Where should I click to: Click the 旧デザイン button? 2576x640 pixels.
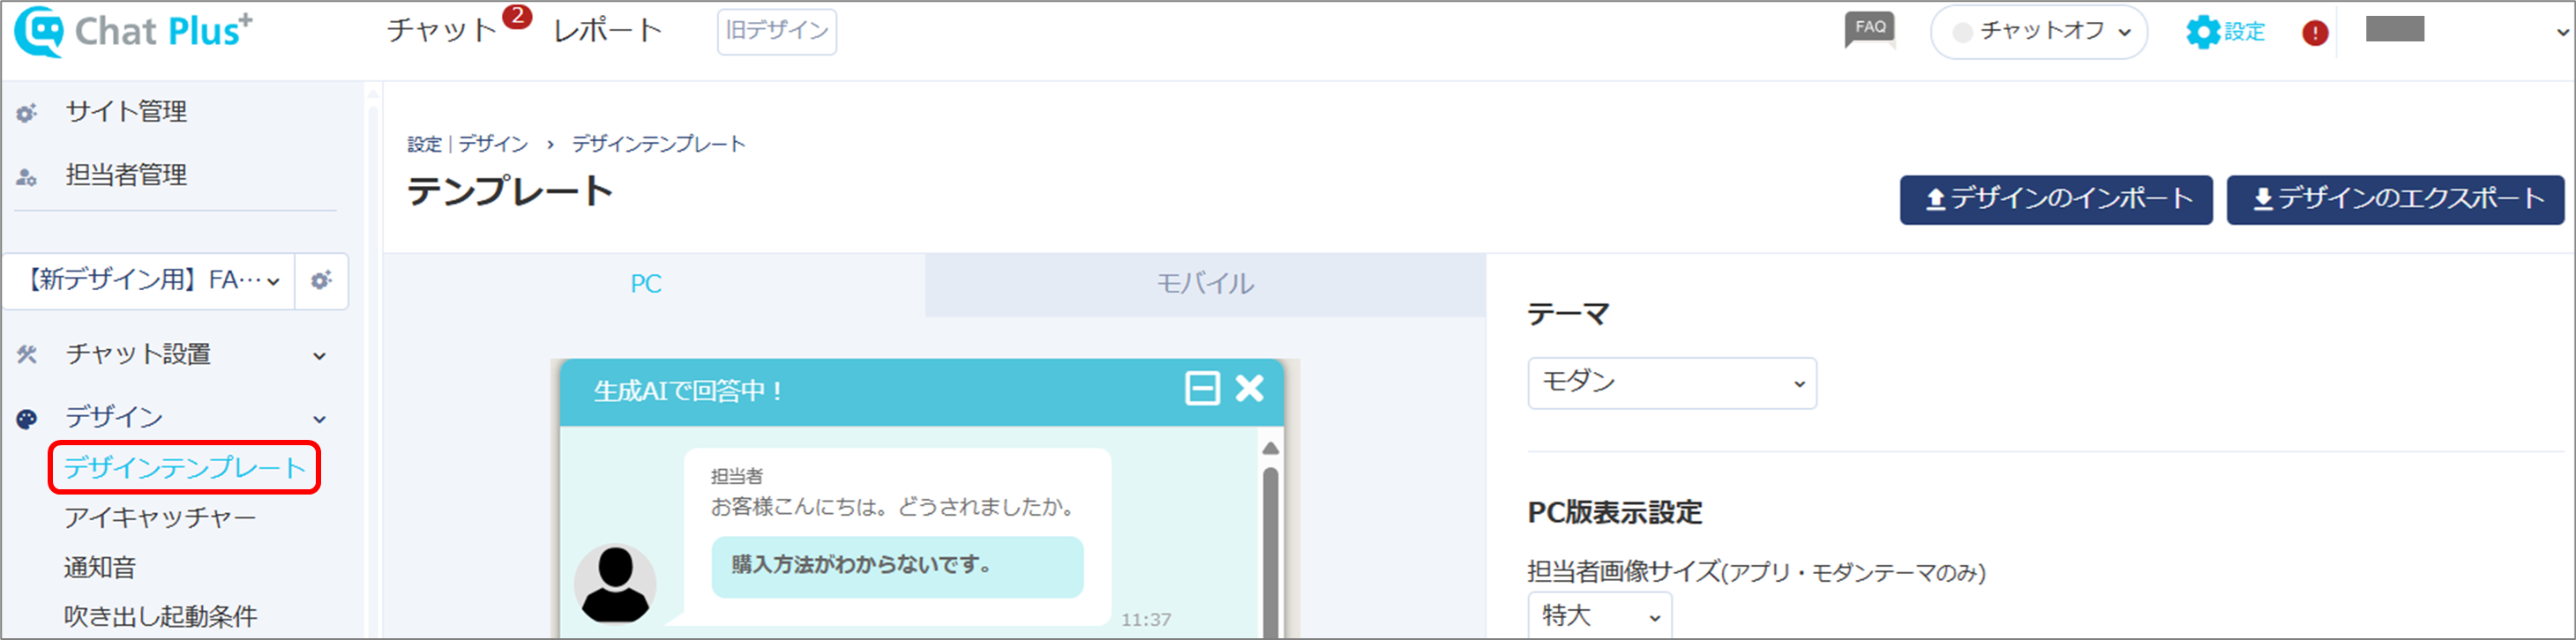click(x=777, y=31)
